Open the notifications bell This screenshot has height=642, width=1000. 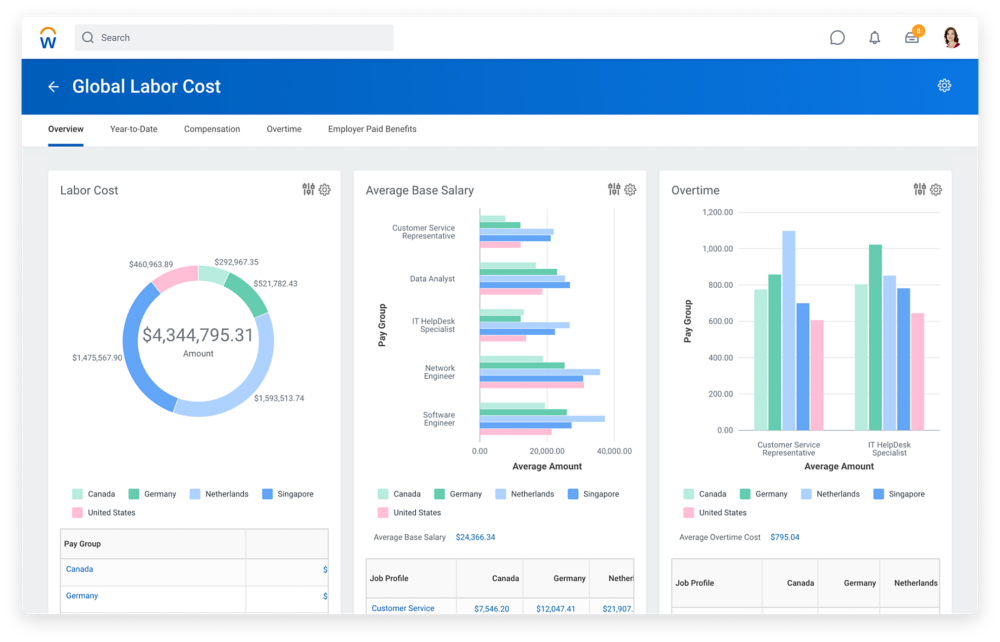tap(874, 37)
